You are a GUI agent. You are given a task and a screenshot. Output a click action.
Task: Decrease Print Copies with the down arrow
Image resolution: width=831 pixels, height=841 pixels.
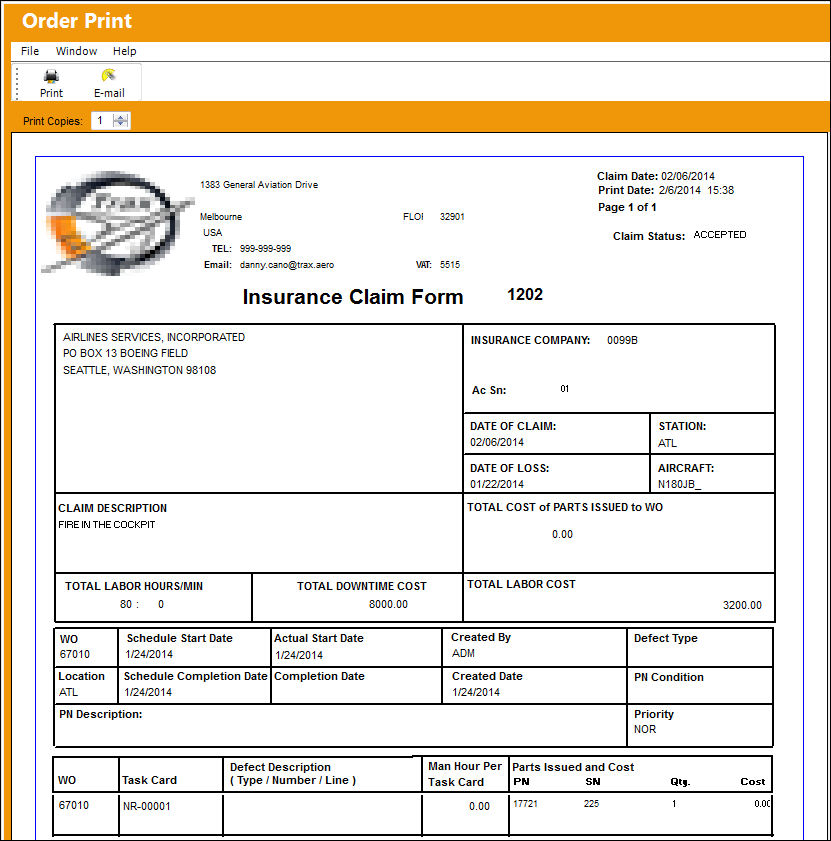click(x=121, y=124)
